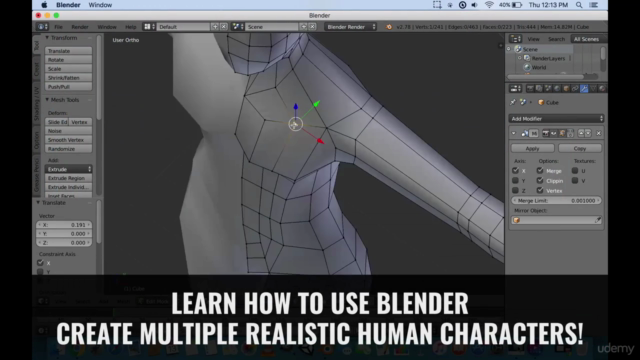The height and width of the screenshot is (360, 640).
Task: Open the File menu
Action: point(59,27)
